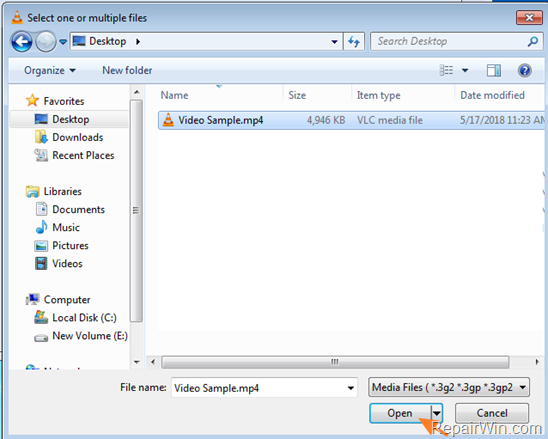Click the Local Disk (C:) drive icon
The image size is (548, 439).
point(41,317)
